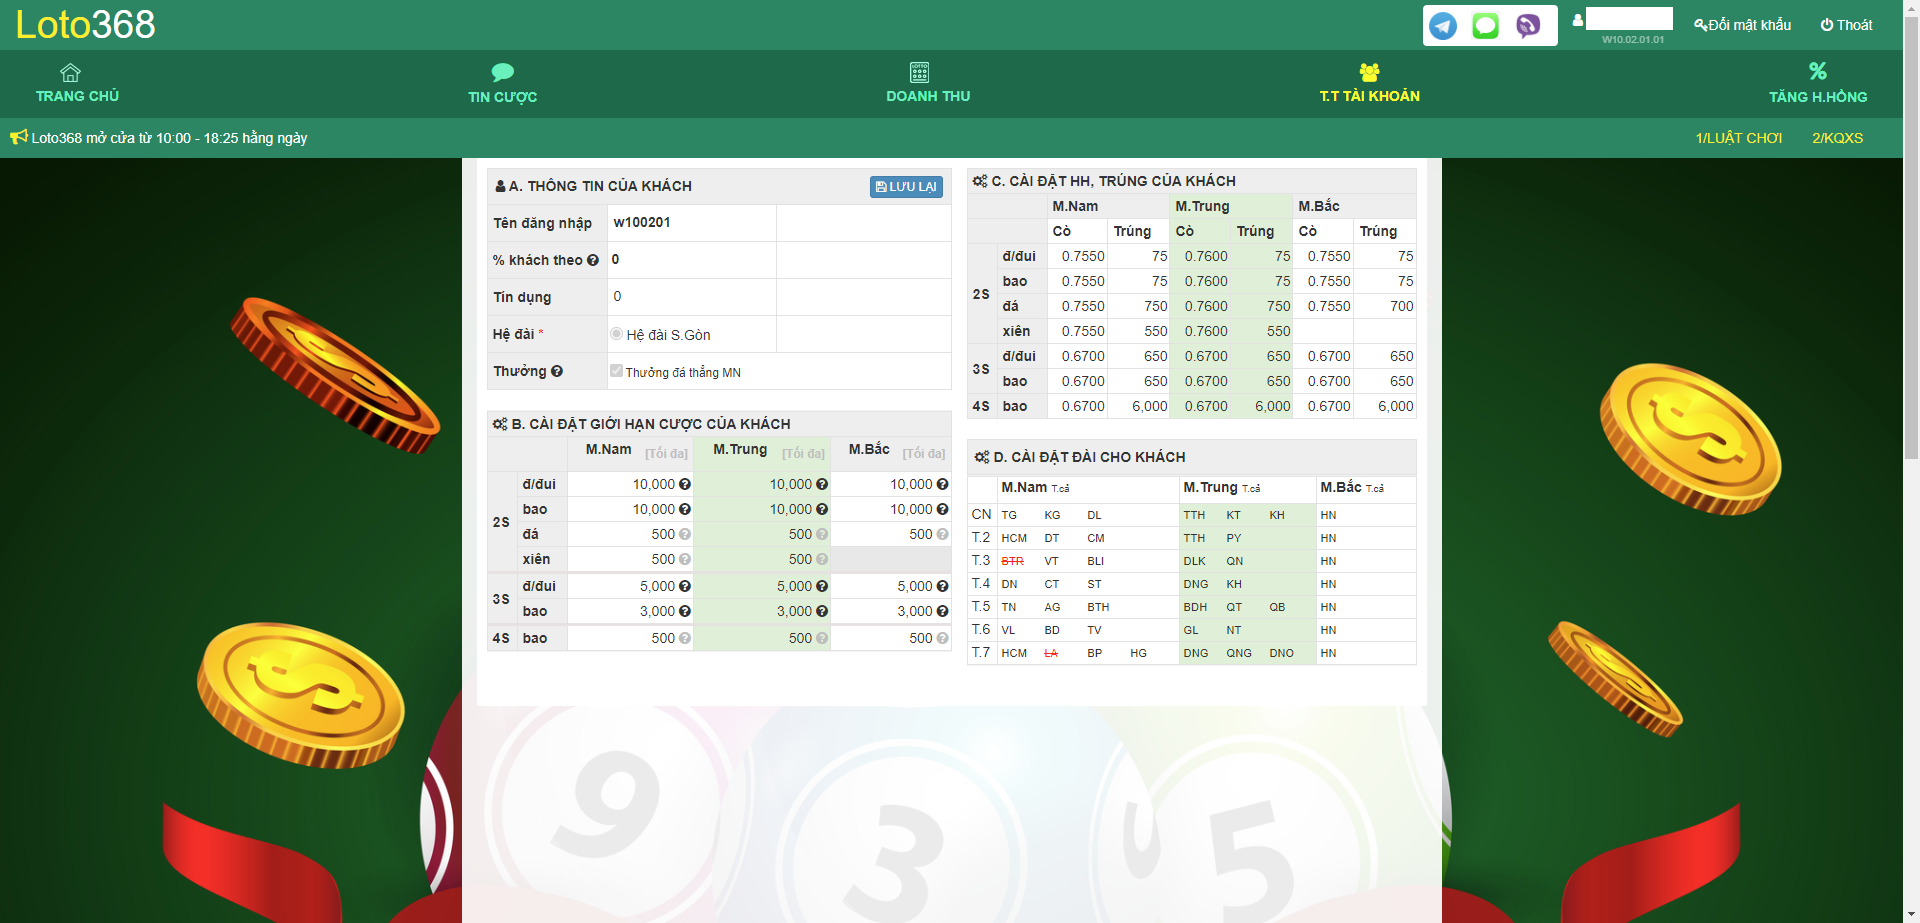Toggle Thưởng đá thẳng MN checkbox

tap(617, 371)
